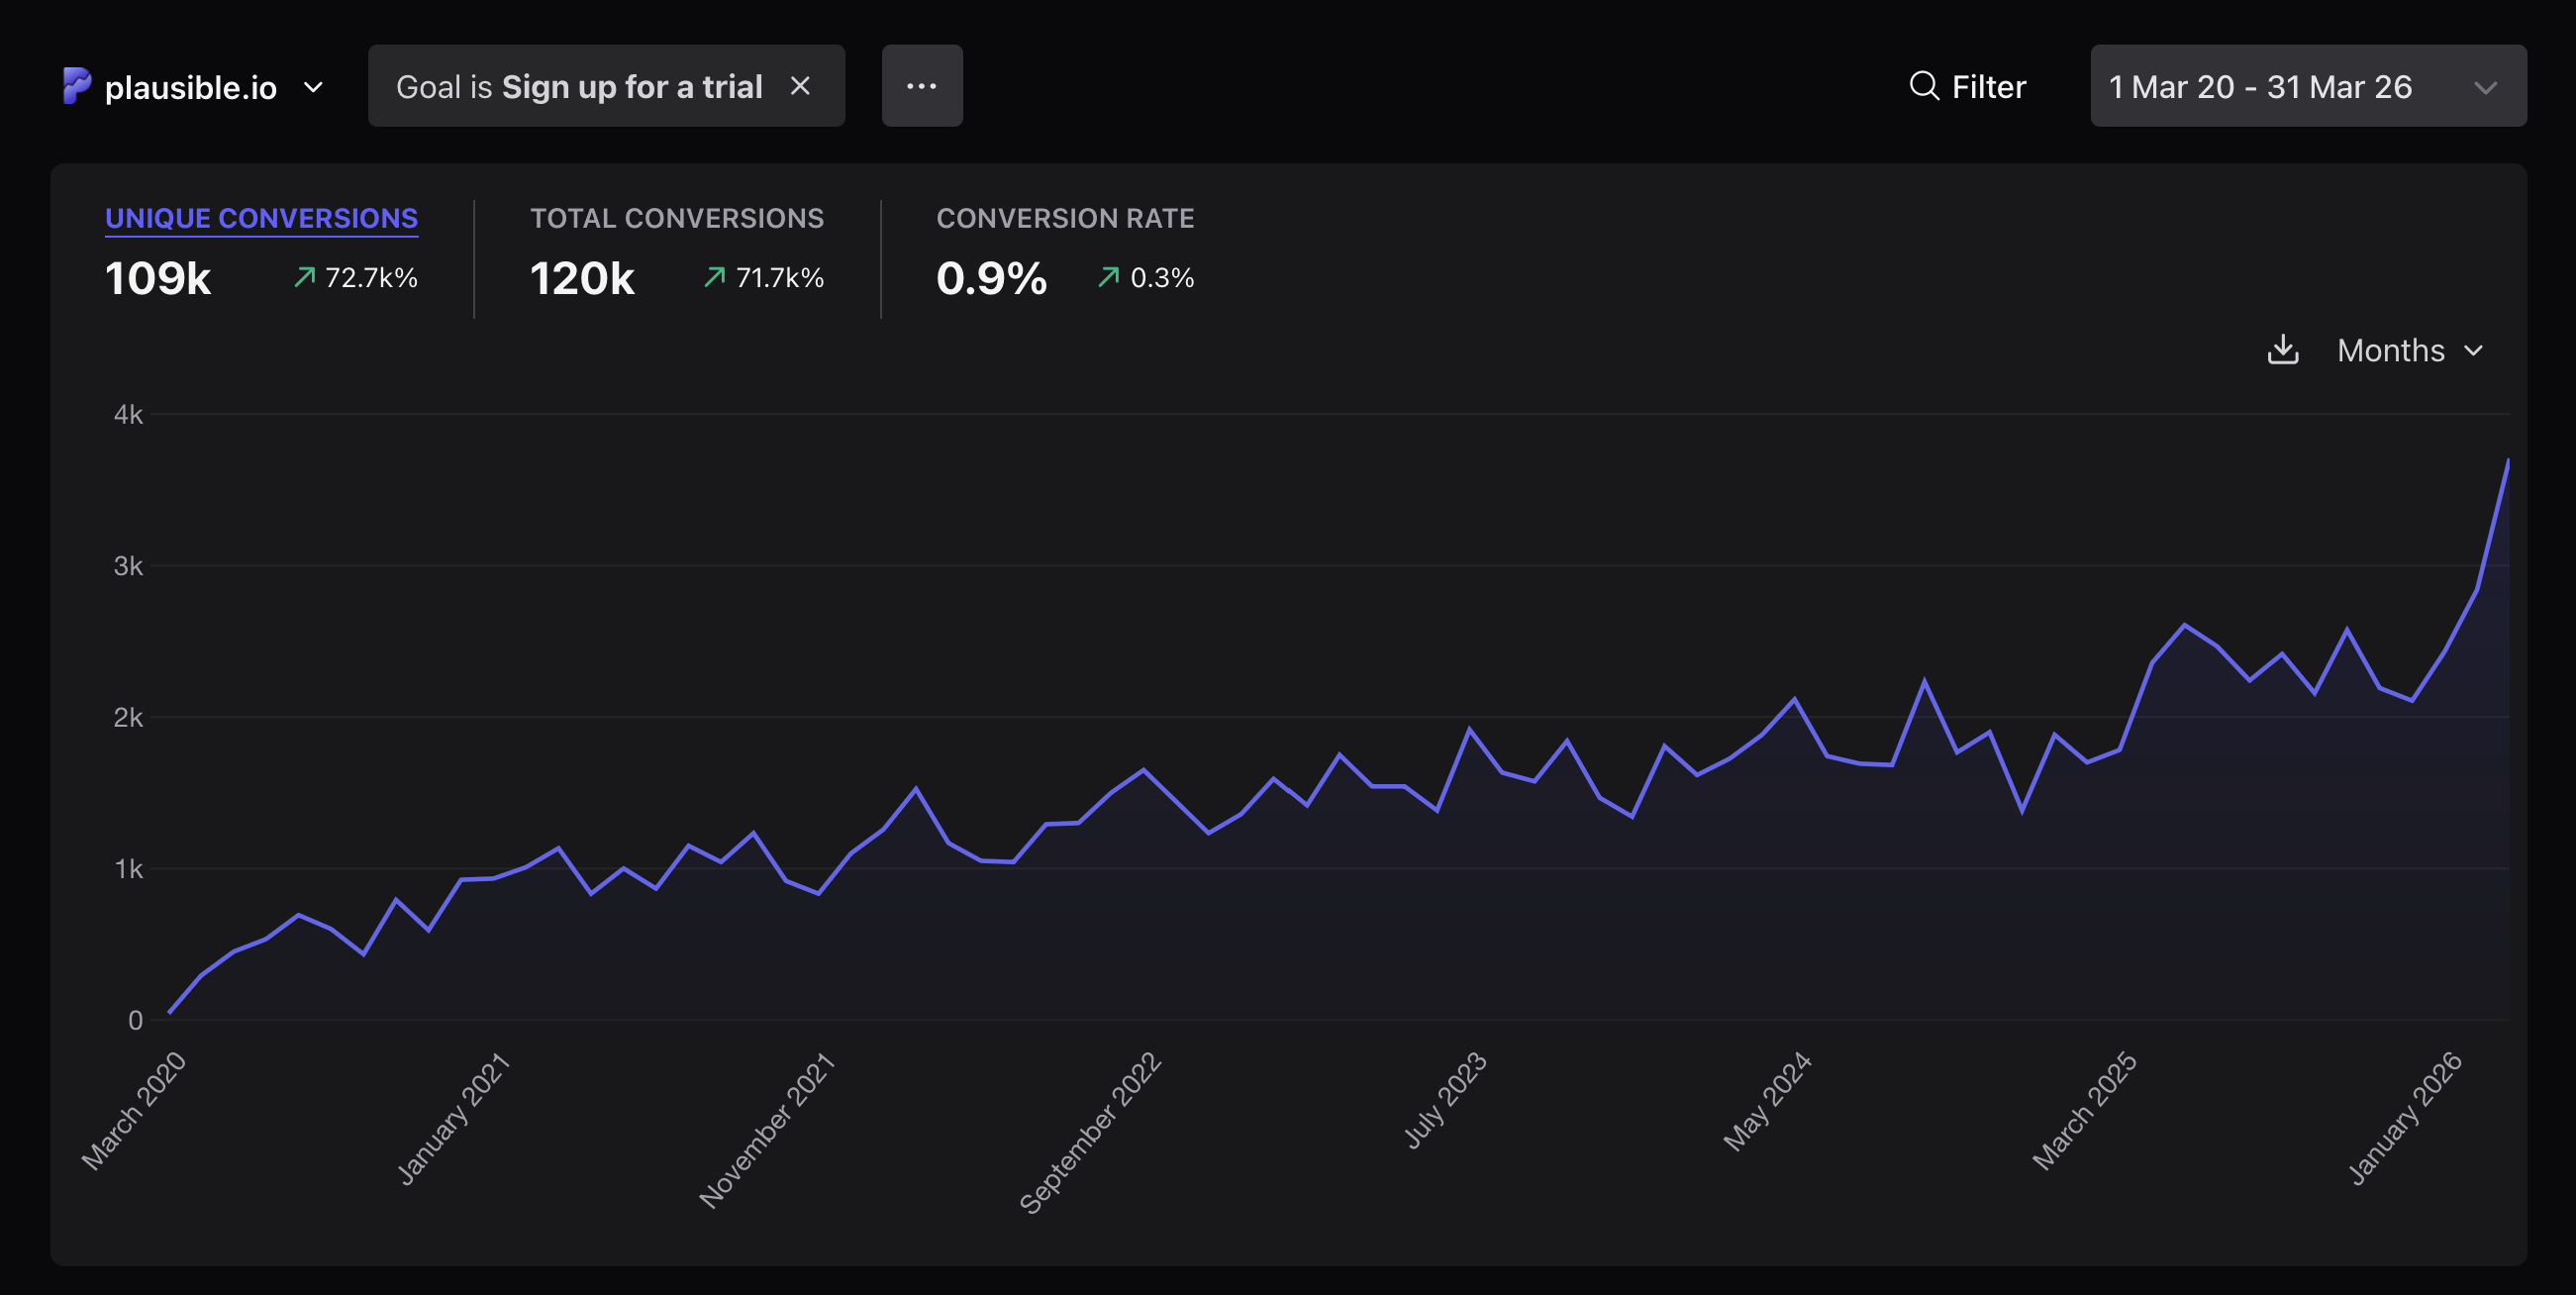2576x1295 pixels.
Task: Click the conversion rate green trend arrow
Action: pyautogui.click(x=1108, y=277)
